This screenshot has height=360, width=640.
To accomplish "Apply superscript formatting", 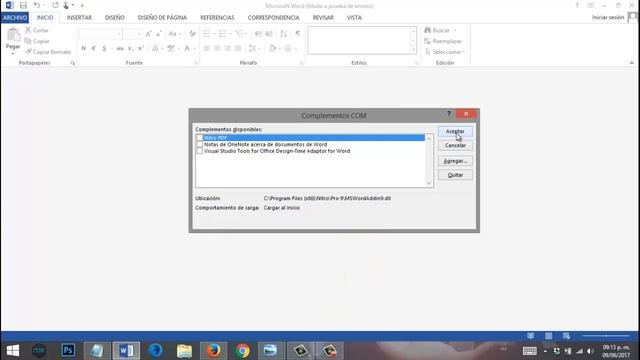I will [140, 48].
